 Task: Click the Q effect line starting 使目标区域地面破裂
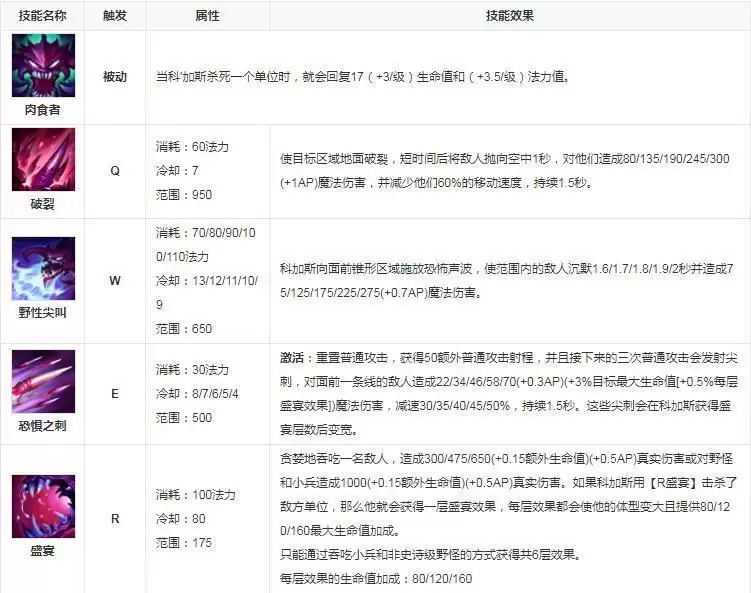(505, 159)
